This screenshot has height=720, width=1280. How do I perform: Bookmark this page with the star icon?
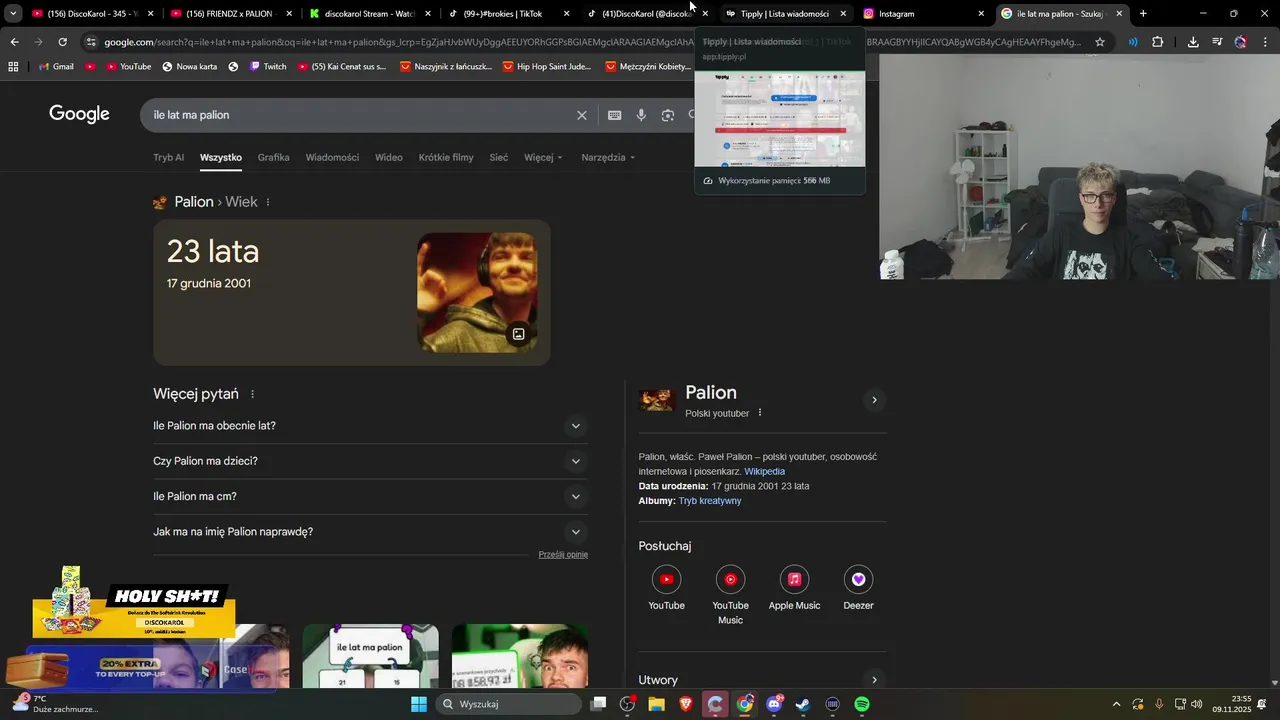pyautogui.click(x=1100, y=42)
